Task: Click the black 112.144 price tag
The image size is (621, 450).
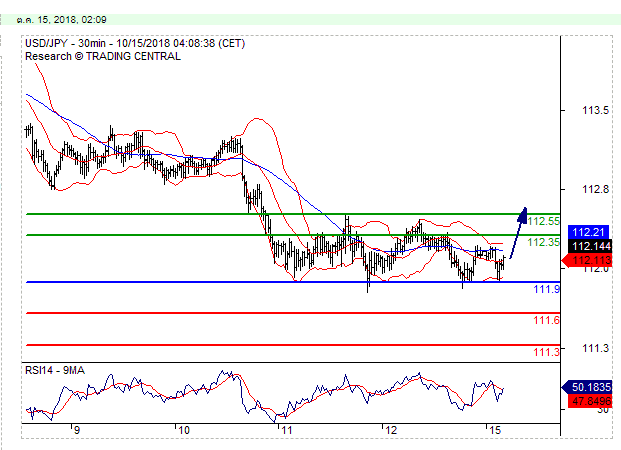Action: pyautogui.click(x=589, y=246)
